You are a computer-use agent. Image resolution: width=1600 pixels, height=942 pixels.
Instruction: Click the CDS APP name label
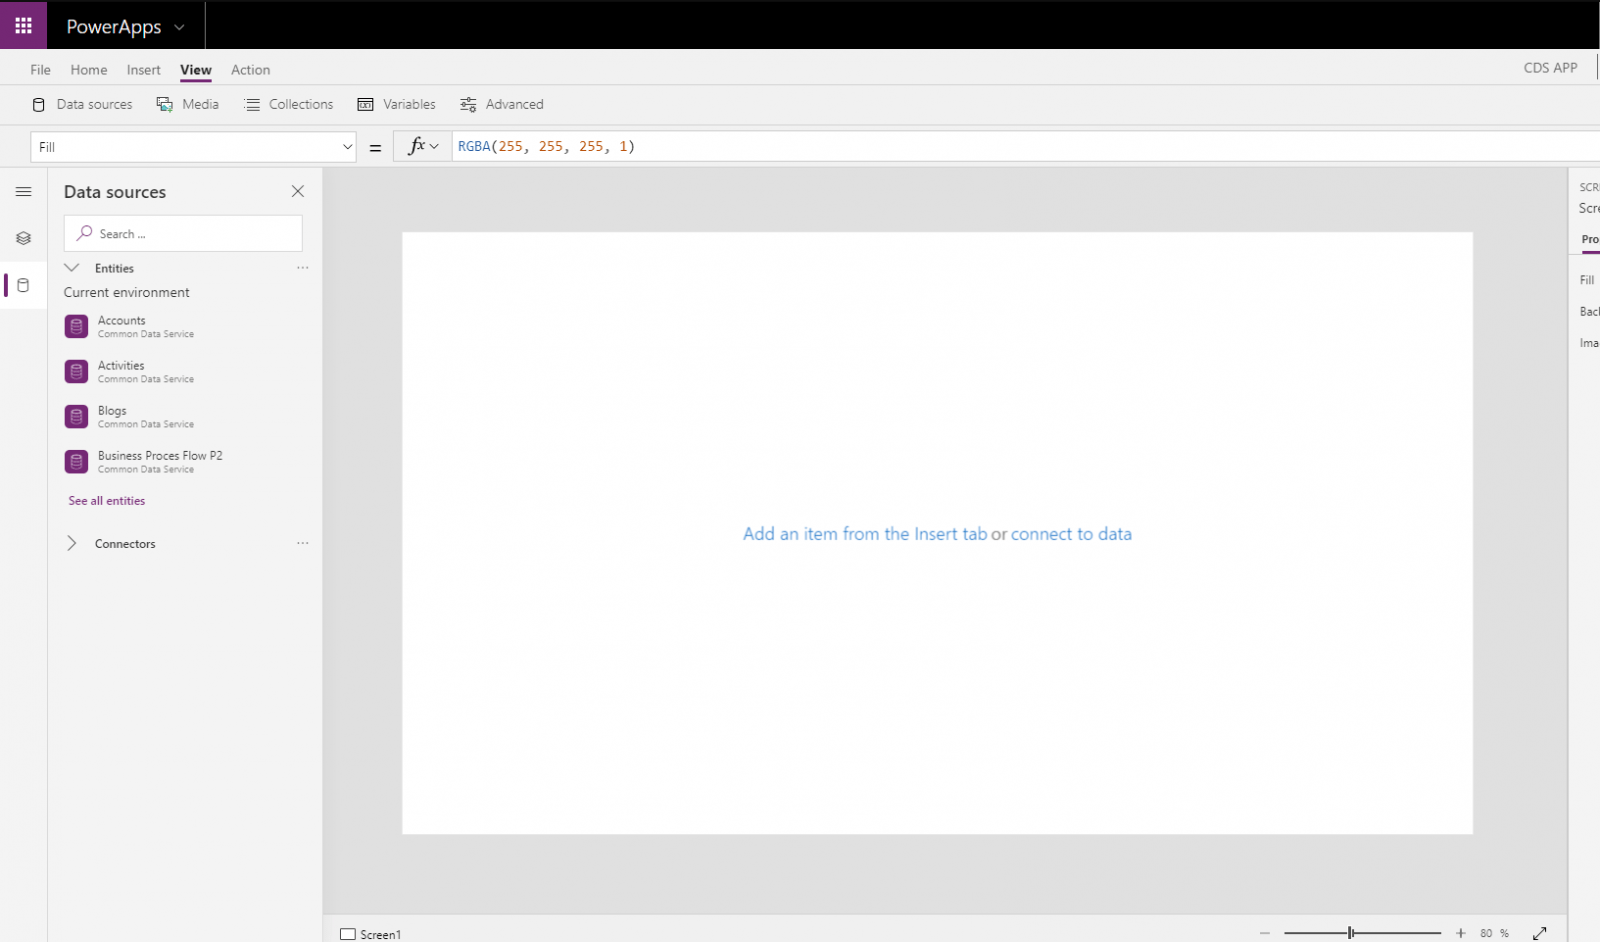point(1550,68)
